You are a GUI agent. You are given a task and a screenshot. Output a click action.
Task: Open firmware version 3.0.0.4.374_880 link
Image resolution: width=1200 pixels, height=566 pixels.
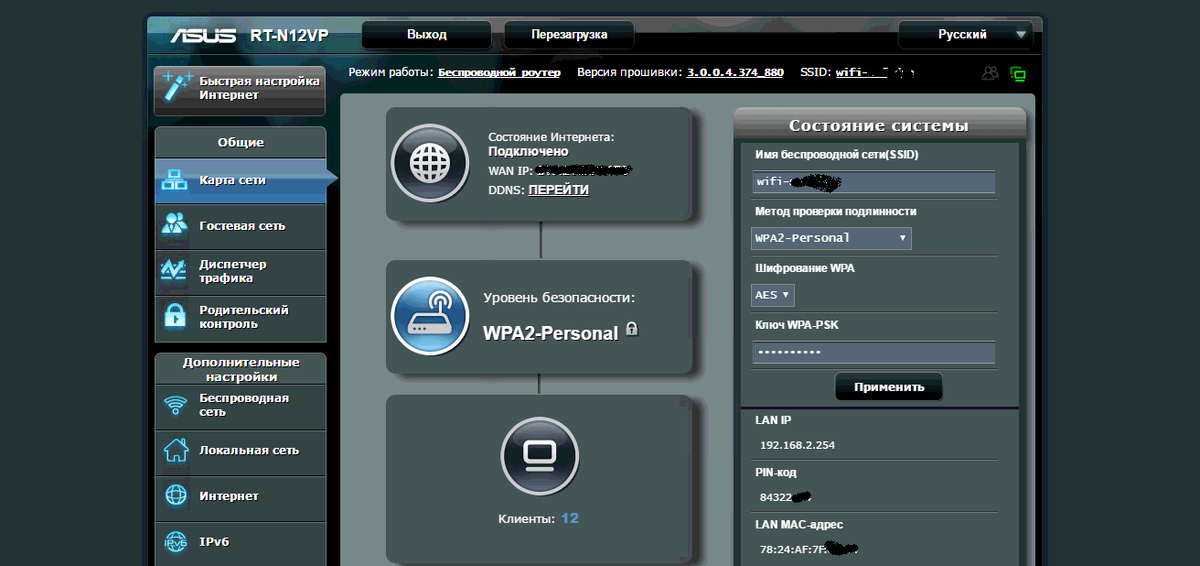point(735,73)
